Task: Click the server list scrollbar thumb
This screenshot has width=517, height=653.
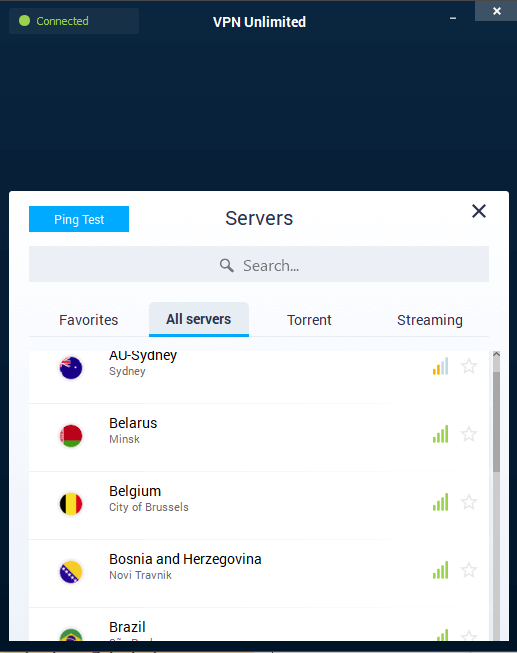Action: 496,422
